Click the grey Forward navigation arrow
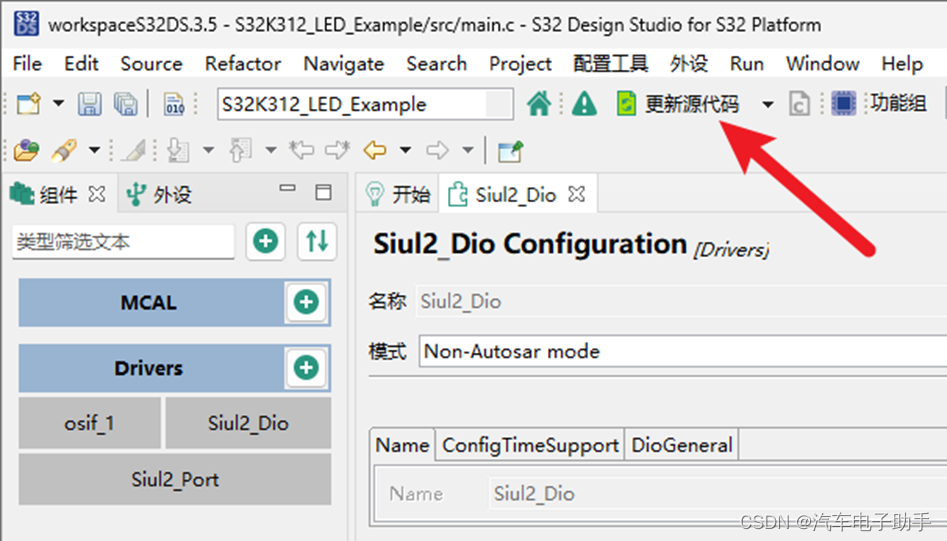Screen dimensions: 947x541 coord(437,150)
